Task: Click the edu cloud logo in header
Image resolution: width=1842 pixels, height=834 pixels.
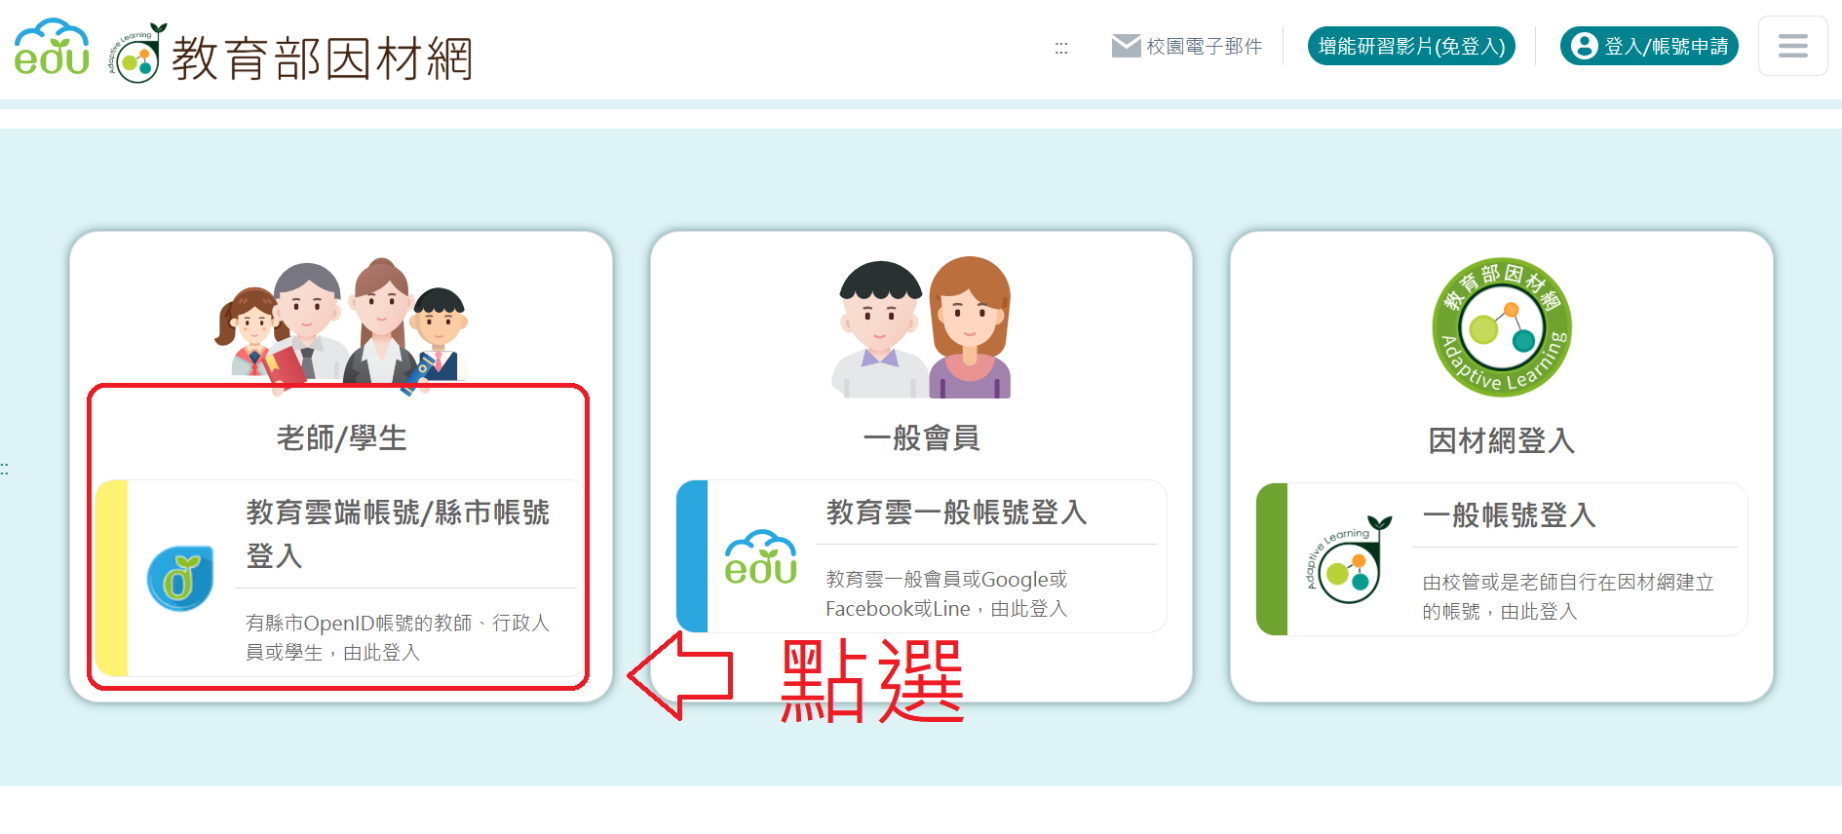Action: 52,47
